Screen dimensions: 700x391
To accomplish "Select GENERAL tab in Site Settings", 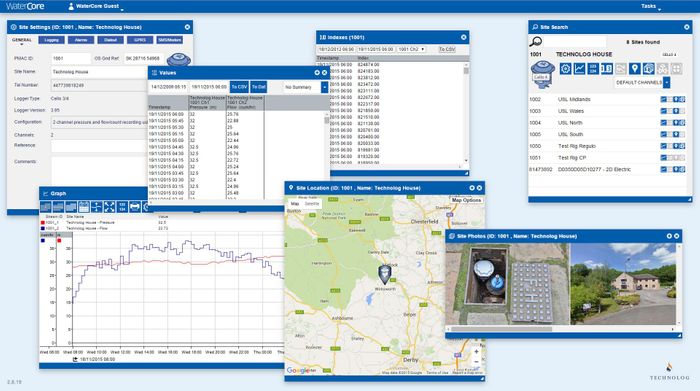I will click(x=21, y=40).
